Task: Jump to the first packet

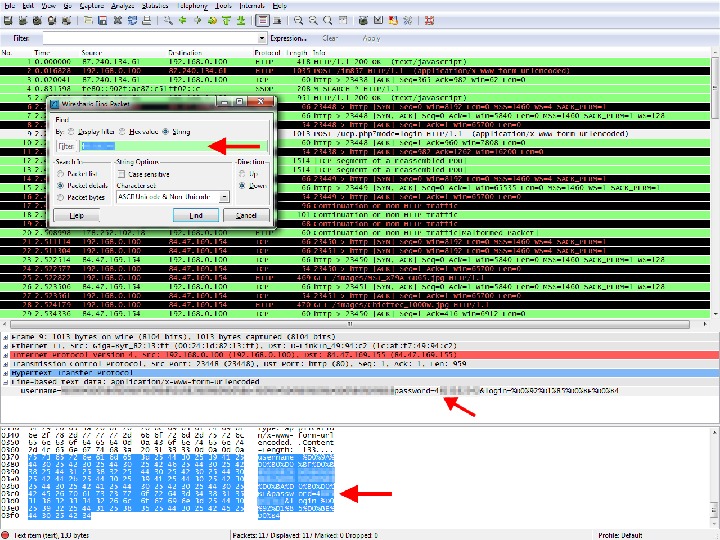Action: (x=226, y=21)
